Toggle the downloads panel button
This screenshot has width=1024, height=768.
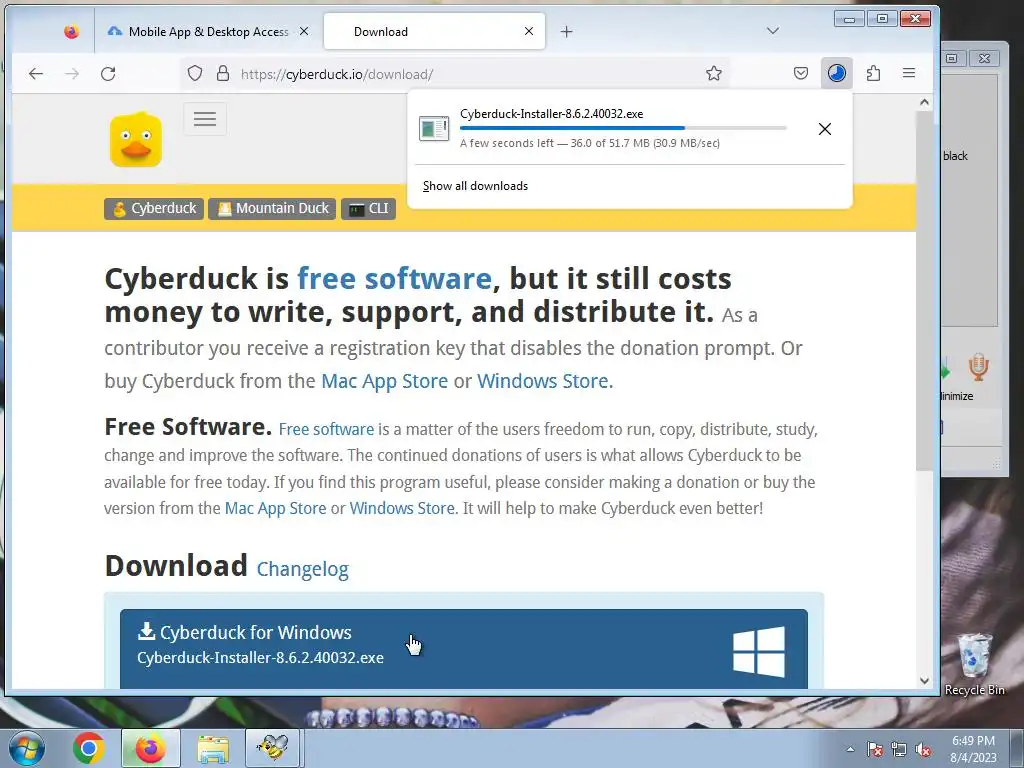point(837,73)
